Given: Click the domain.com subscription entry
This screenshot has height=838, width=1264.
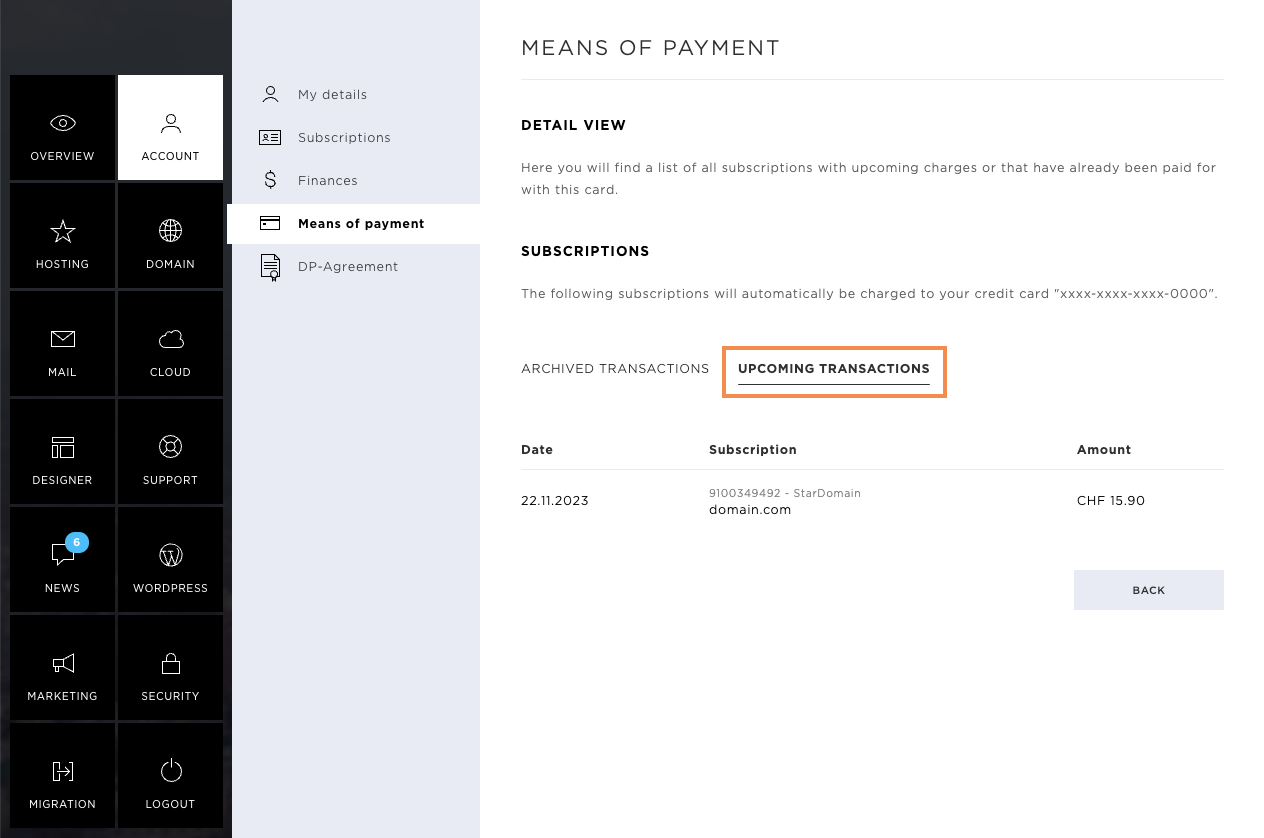Looking at the screenshot, I should tap(750, 510).
